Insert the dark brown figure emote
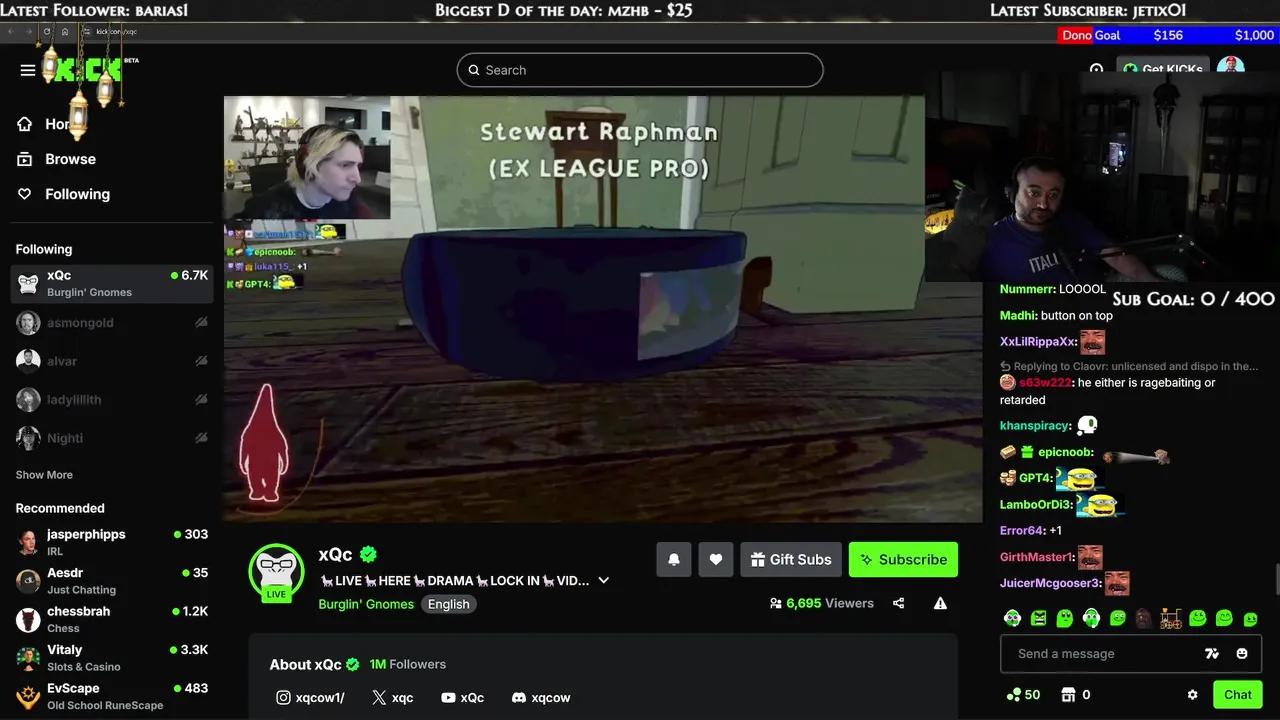This screenshot has height=720, width=1280. (x=1144, y=619)
